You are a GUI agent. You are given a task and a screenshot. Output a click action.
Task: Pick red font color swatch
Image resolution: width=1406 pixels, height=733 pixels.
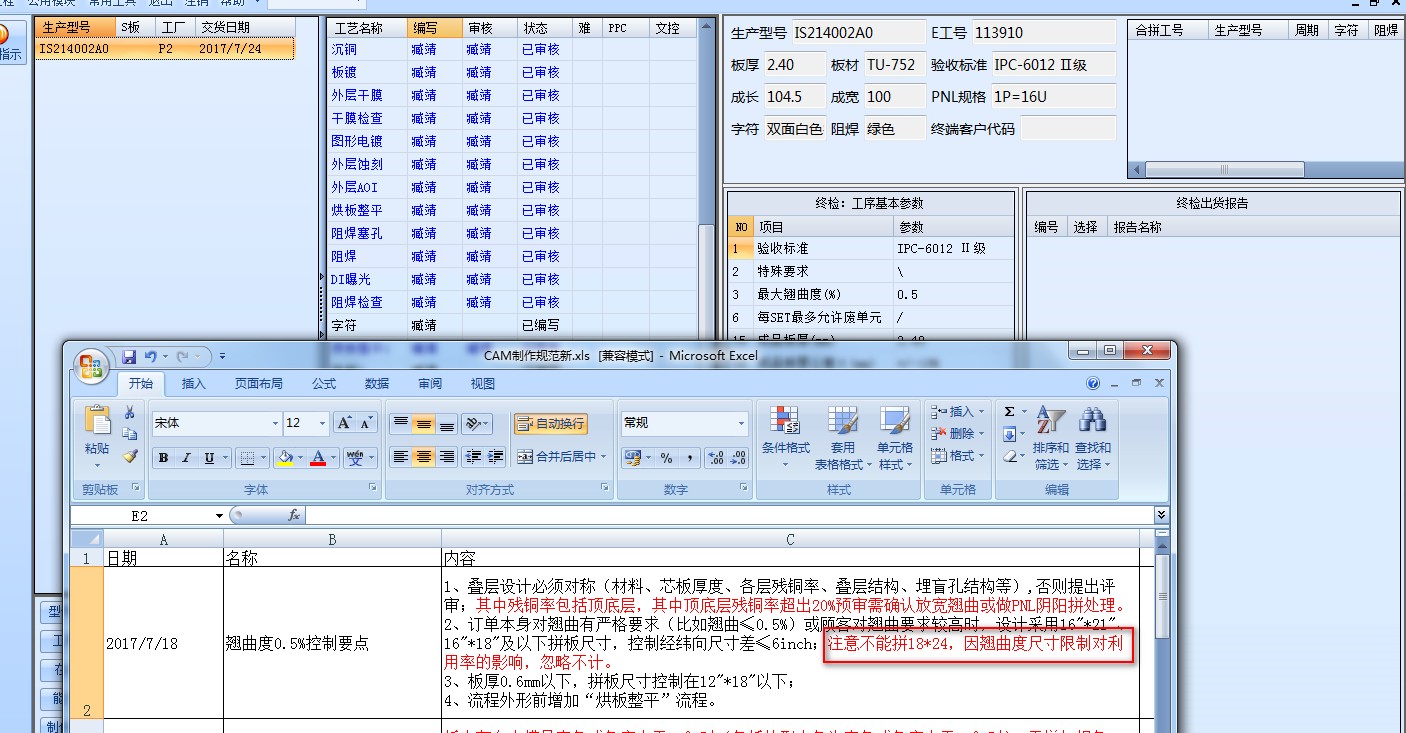coord(318,458)
